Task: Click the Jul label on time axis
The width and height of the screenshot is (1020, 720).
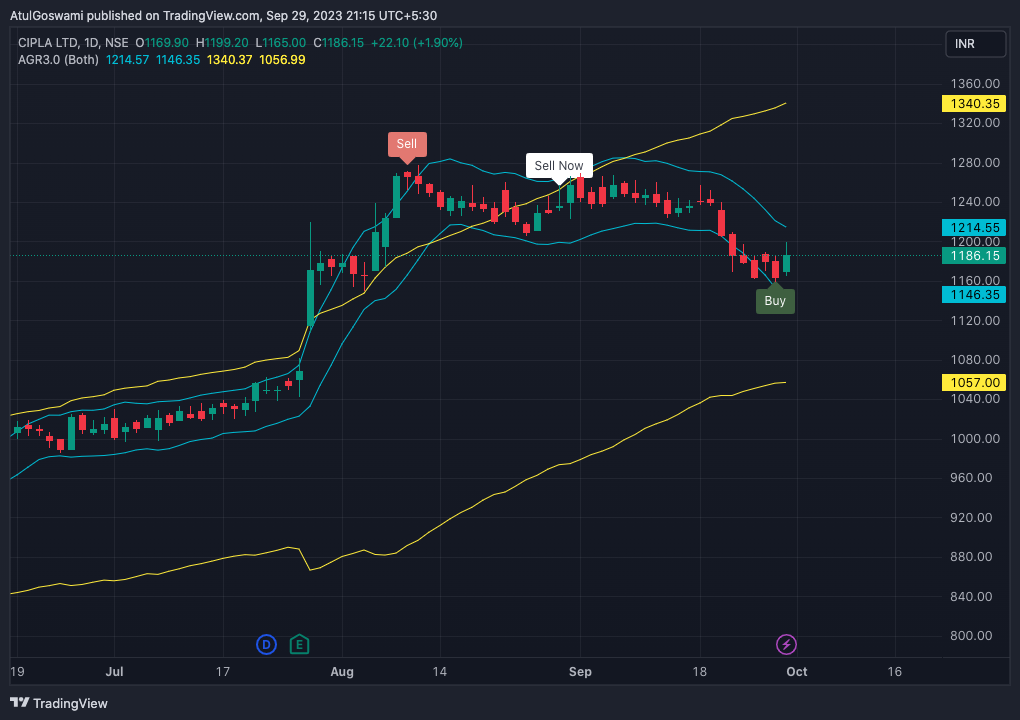Action: [x=114, y=672]
